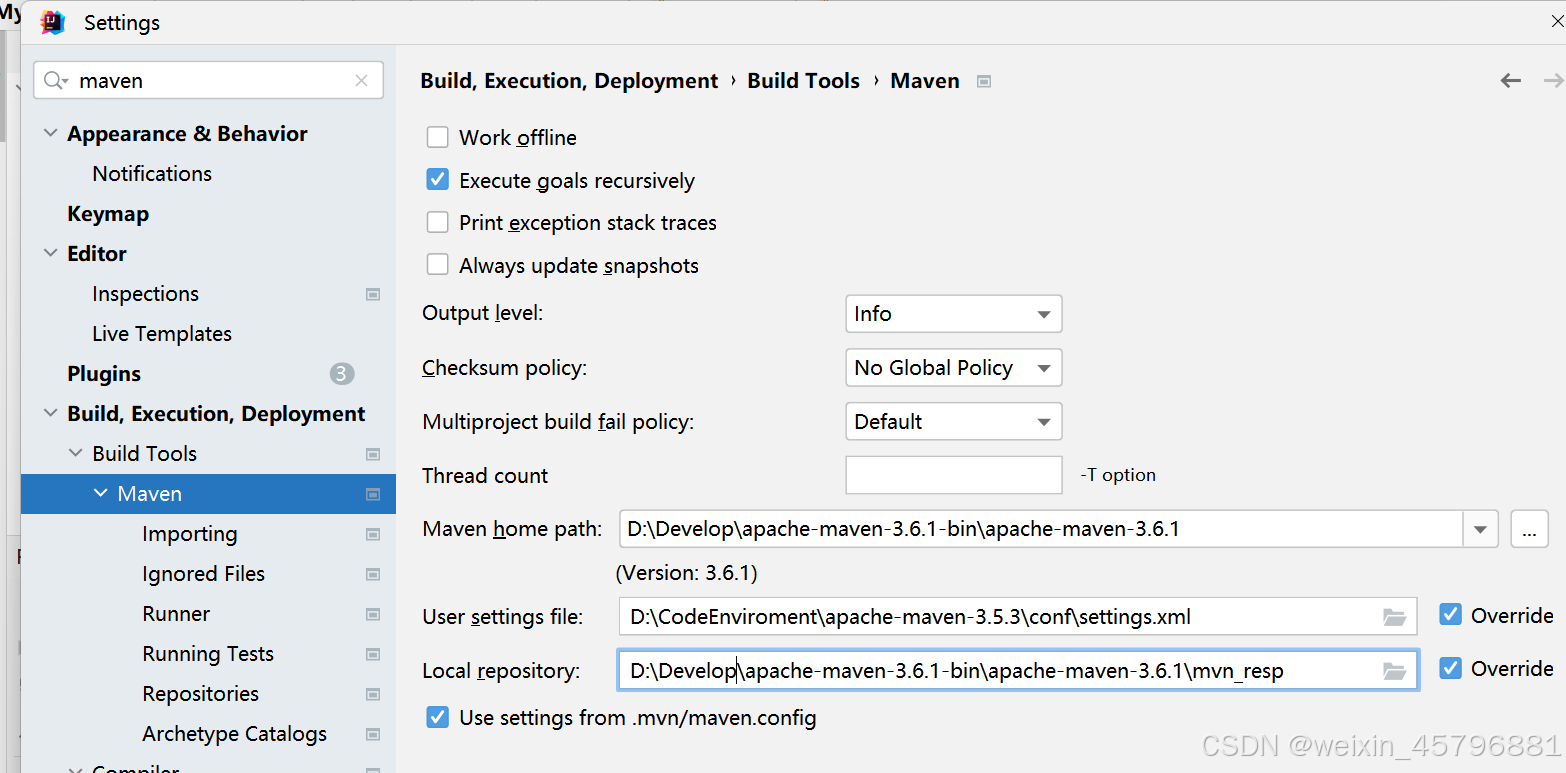Clear the maven search field with X
This screenshot has width=1566, height=773.
(x=361, y=81)
